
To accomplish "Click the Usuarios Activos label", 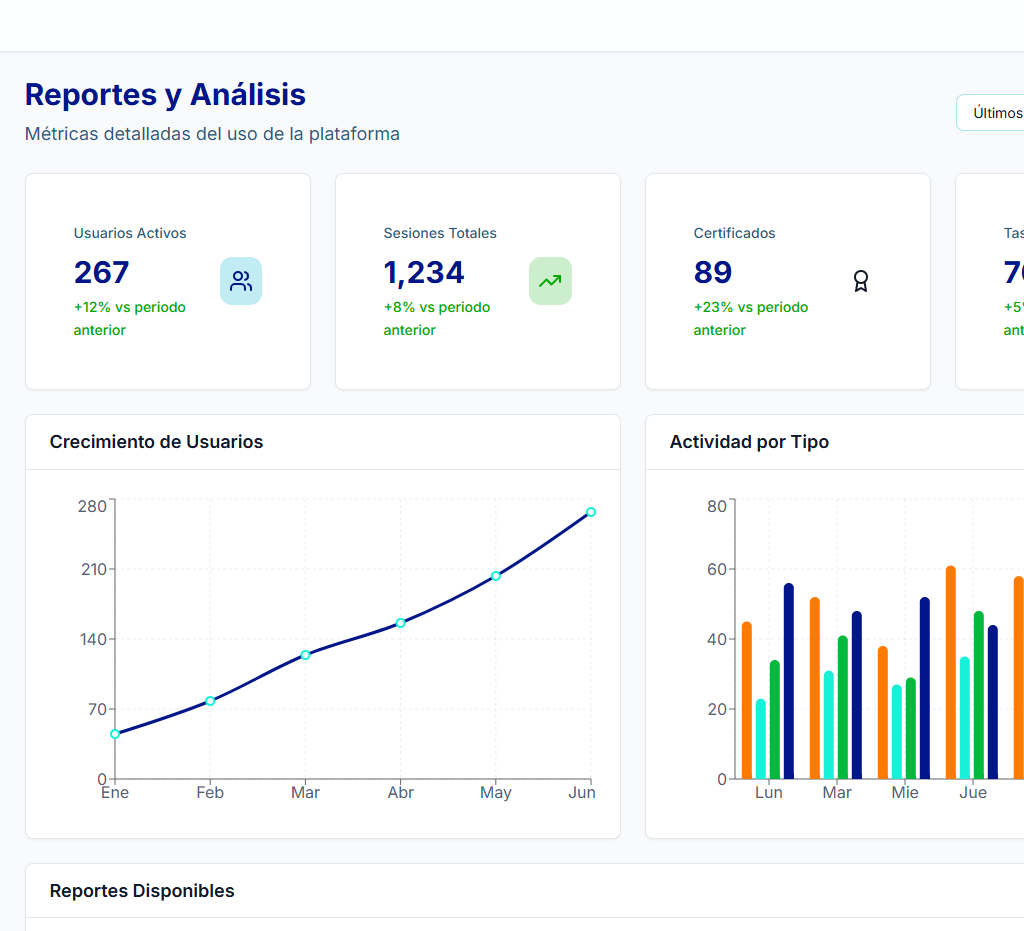I will tap(130, 233).
